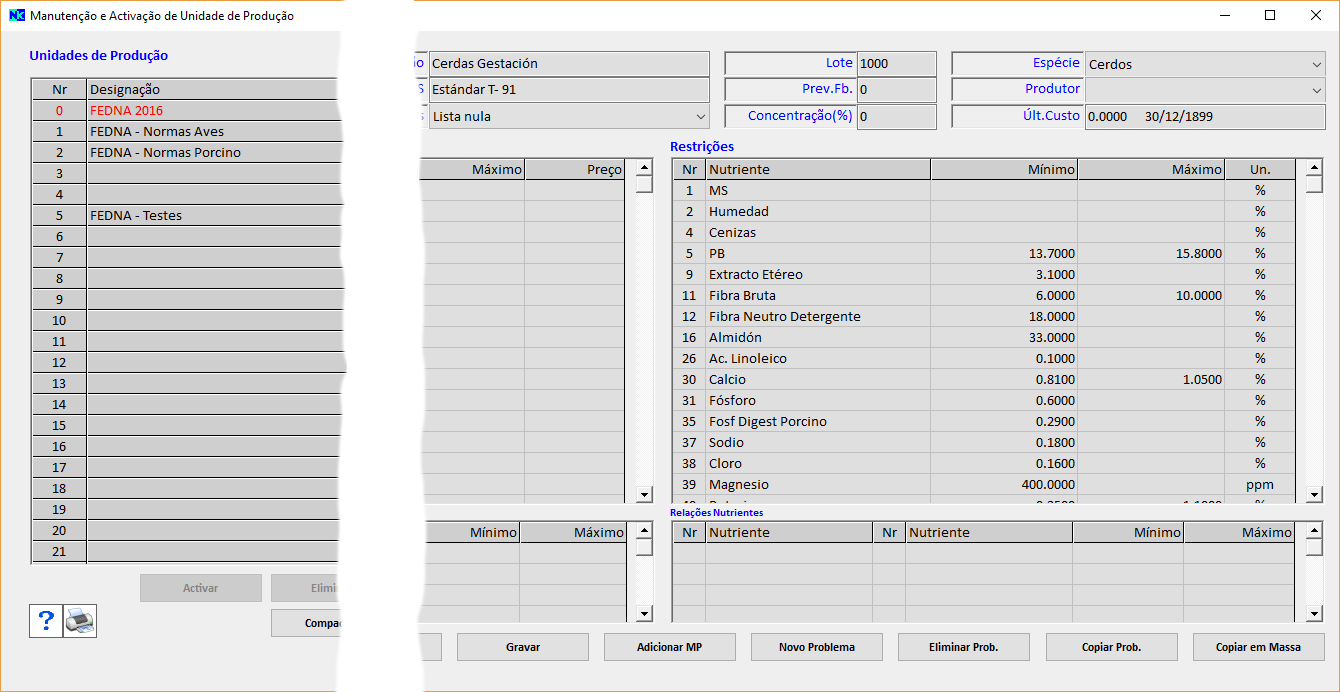Click the application icon in title bar
This screenshot has height=692, width=1340.
(x=16, y=16)
